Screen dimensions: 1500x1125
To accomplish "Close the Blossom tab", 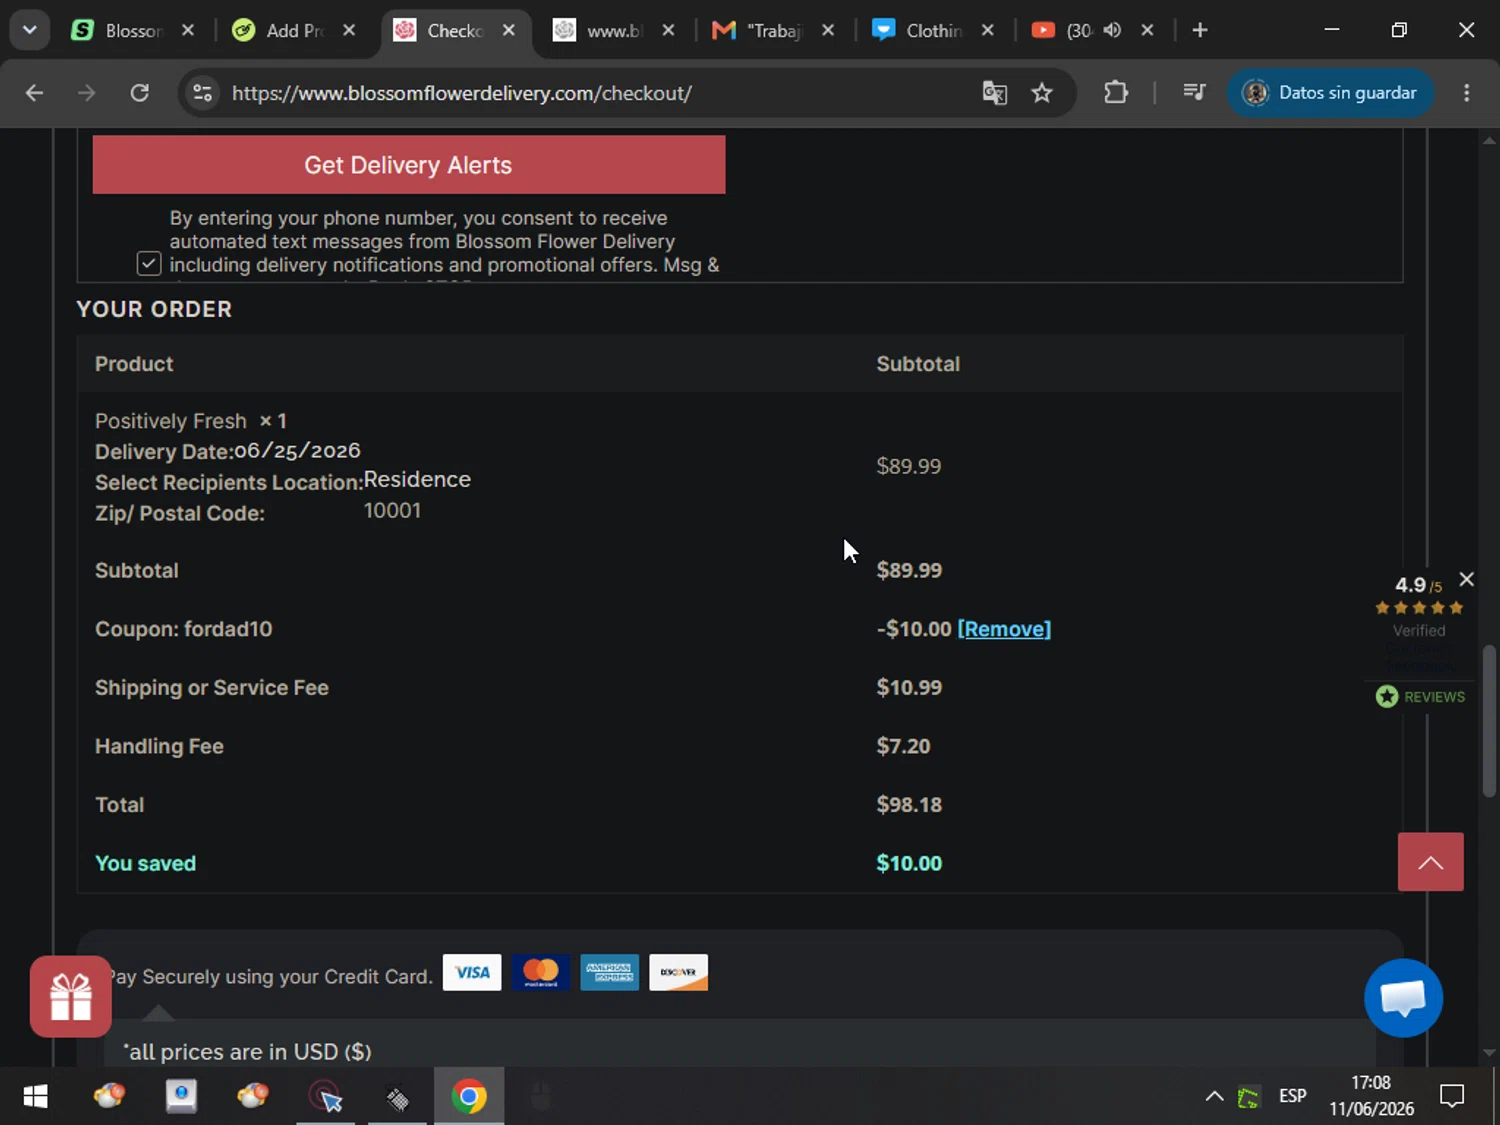I will point(187,30).
